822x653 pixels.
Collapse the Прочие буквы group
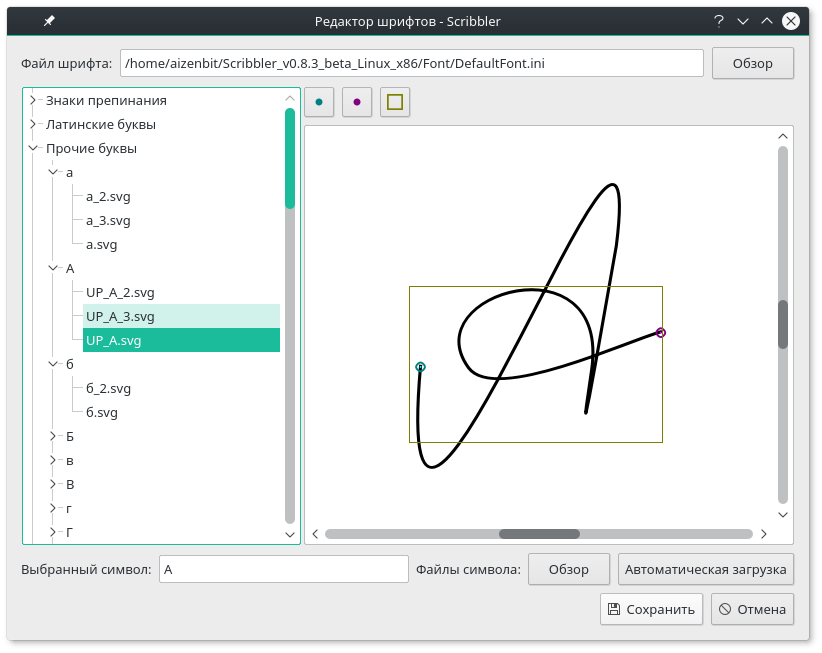click(x=33, y=148)
